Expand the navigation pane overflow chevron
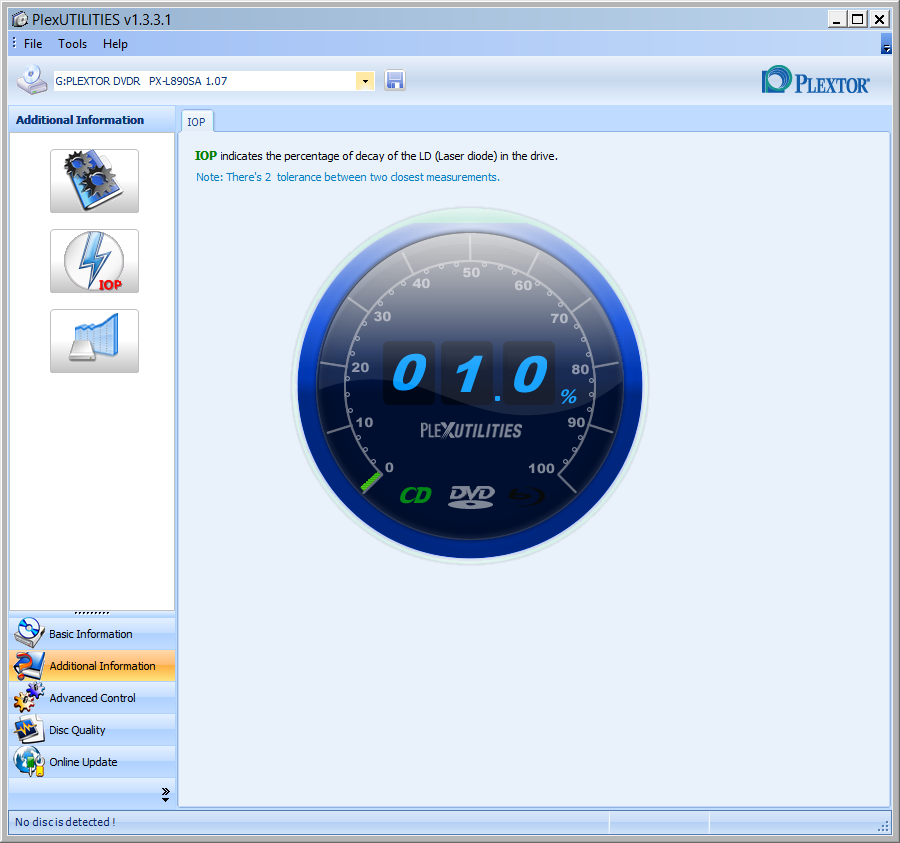 (165, 794)
